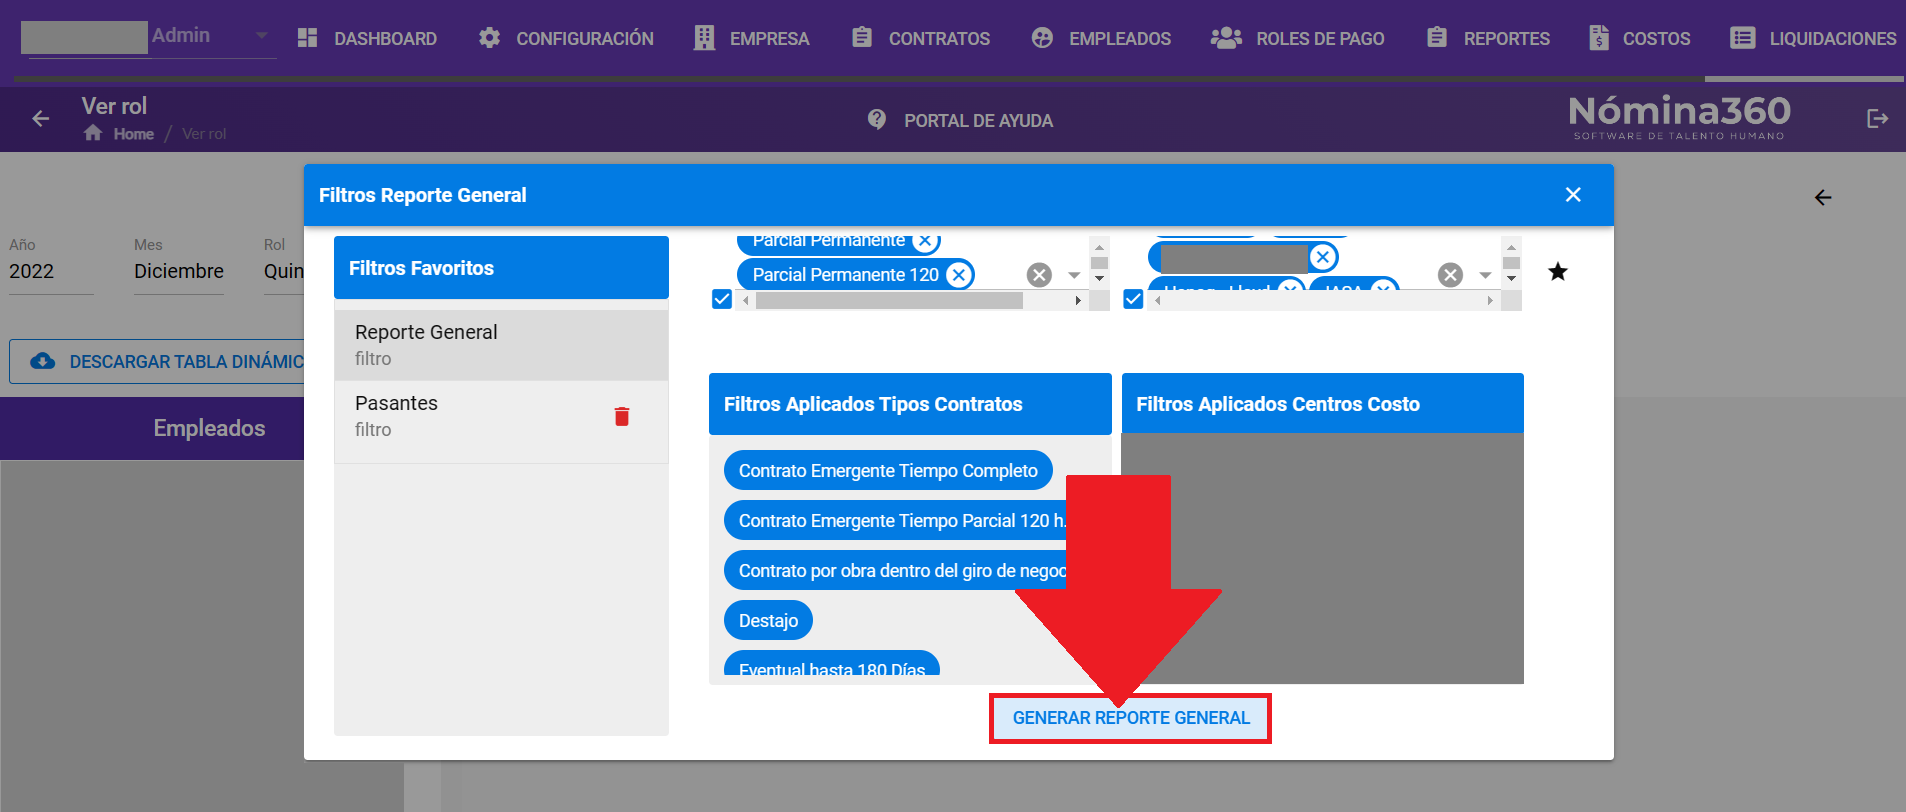This screenshot has height=812, width=1906.
Task: Toggle the contract types select-all checkbox
Action: pos(722,299)
